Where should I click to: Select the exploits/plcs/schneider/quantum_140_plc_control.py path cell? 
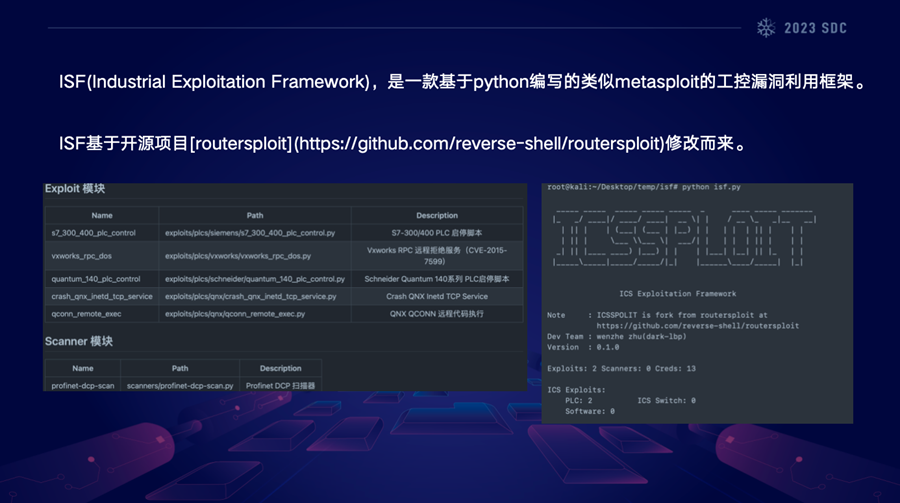(255, 279)
